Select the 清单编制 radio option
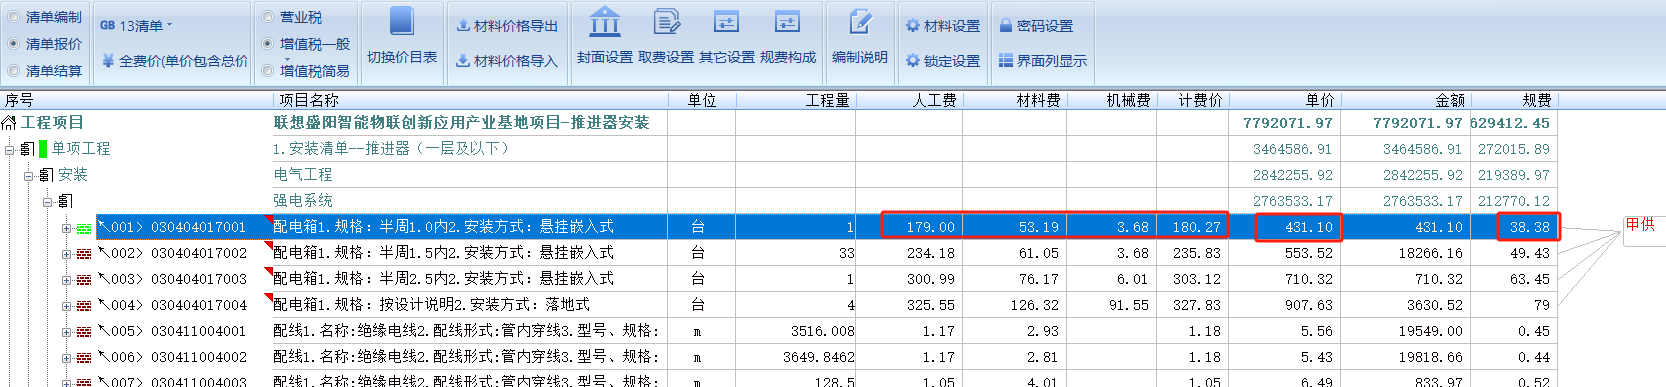 pos(44,17)
